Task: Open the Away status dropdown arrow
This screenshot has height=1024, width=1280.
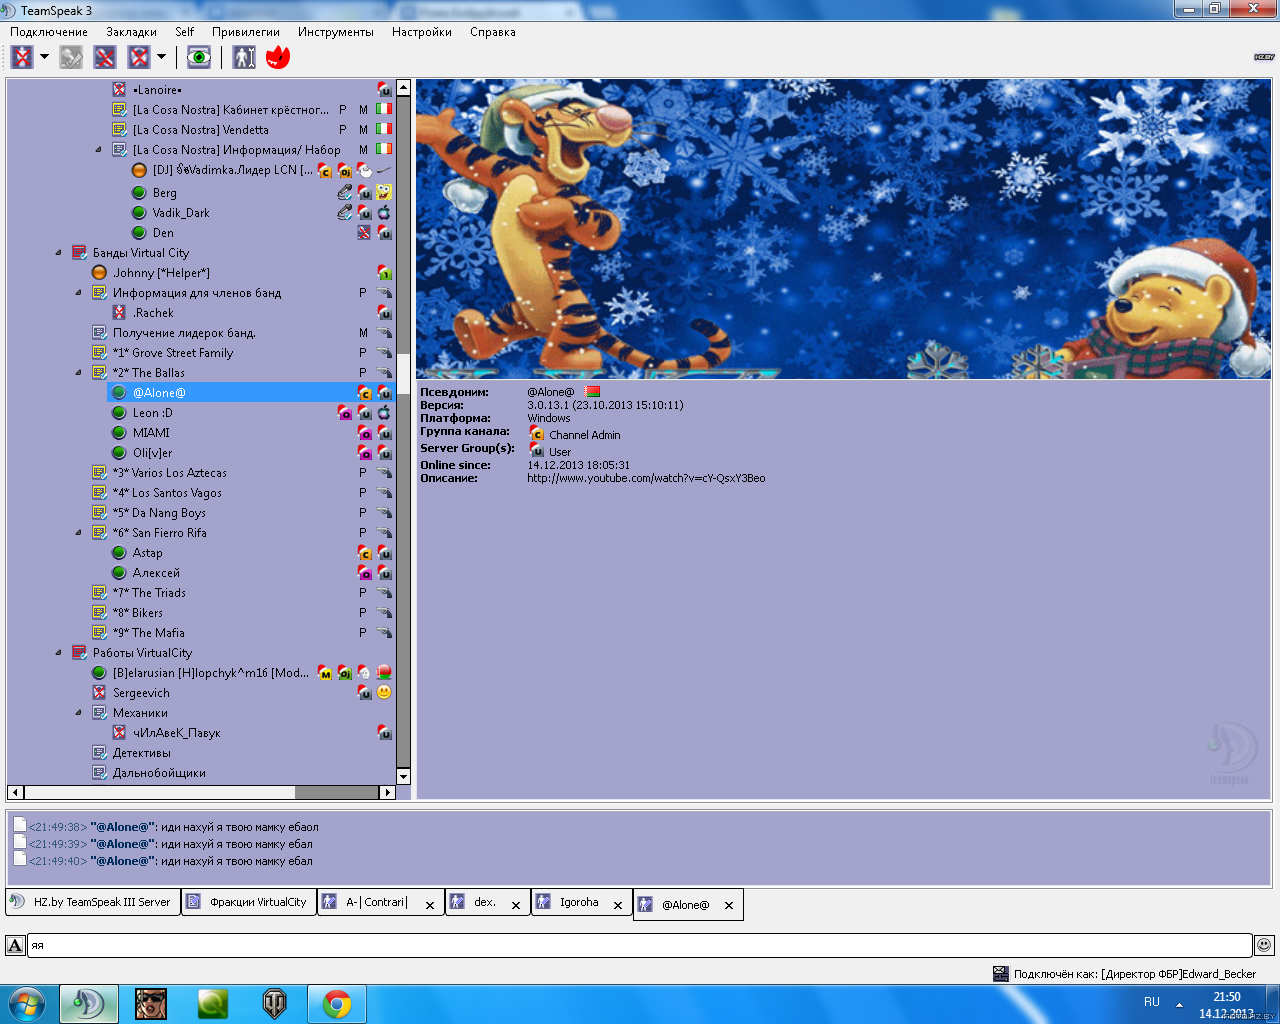Action: pos(44,57)
